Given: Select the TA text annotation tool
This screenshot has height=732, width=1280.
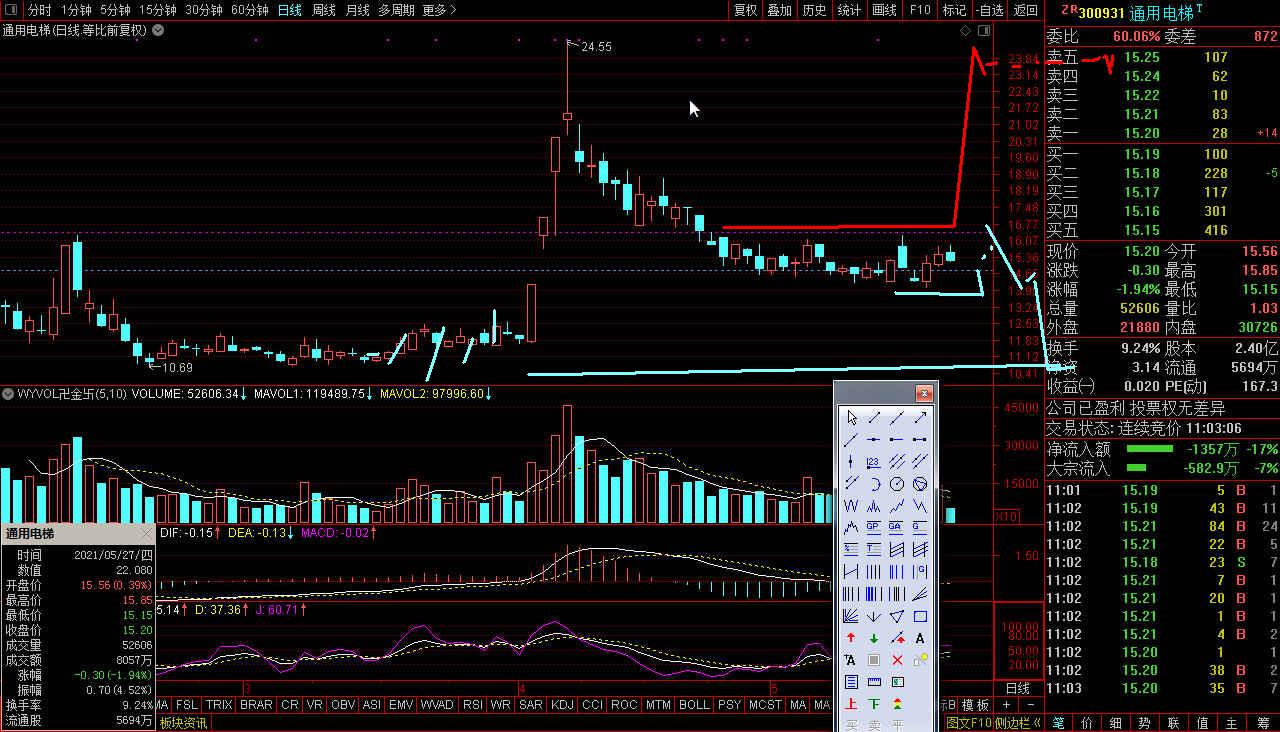Looking at the screenshot, I should pos(851,659).
